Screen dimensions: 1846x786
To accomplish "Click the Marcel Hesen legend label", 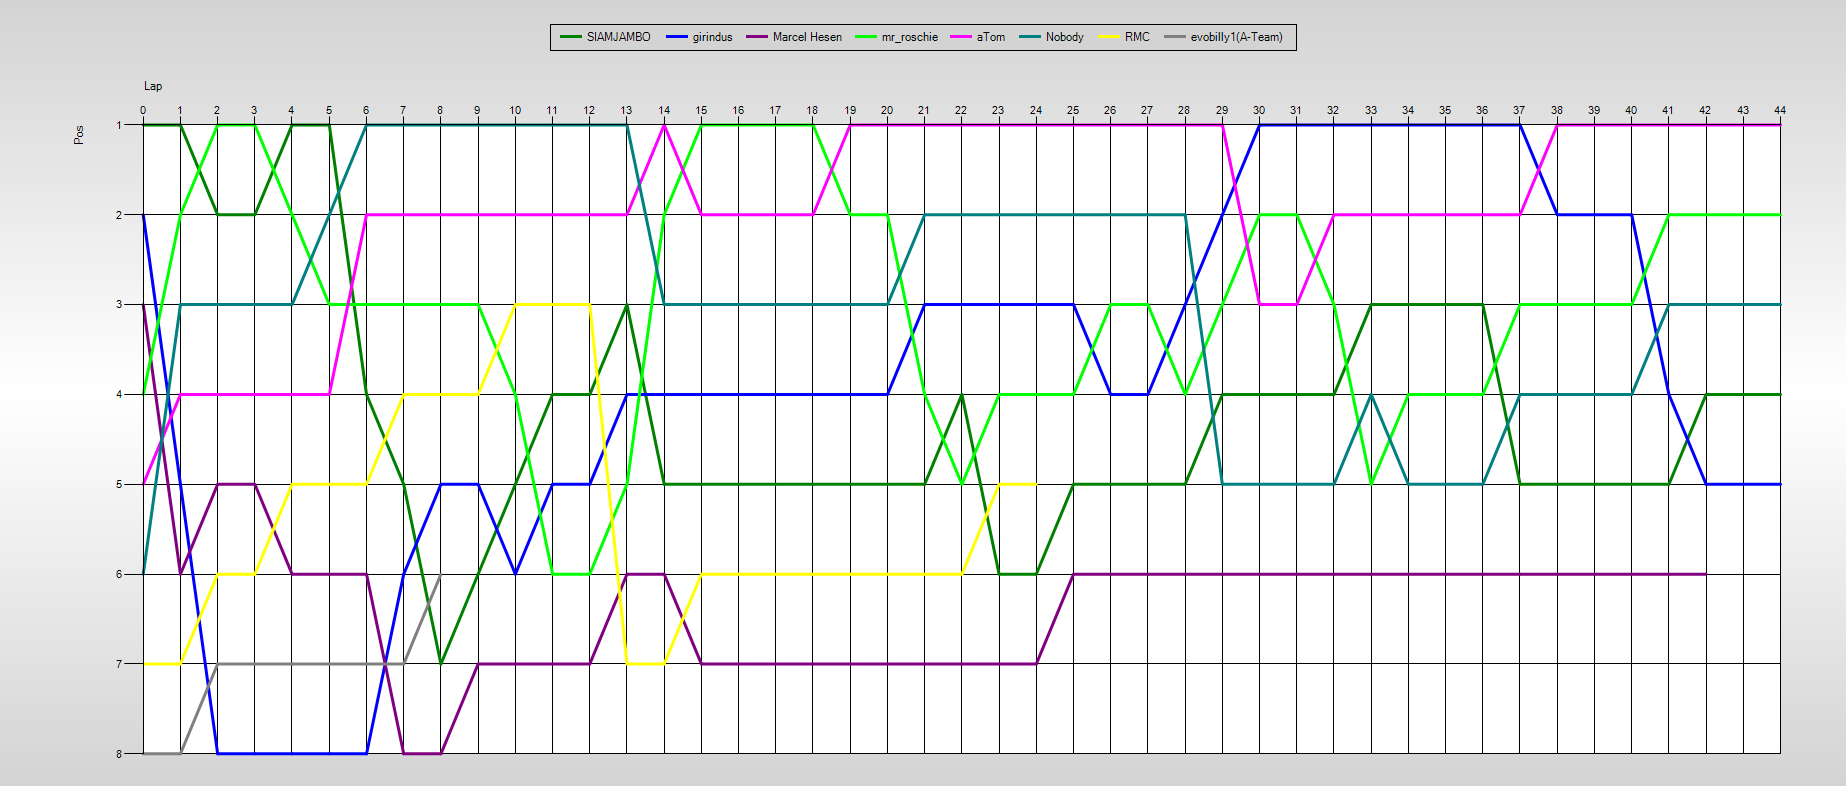I will 807,37.
